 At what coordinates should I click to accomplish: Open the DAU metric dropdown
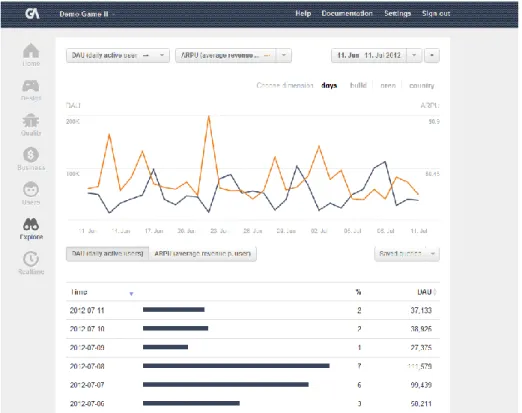(118, 55)
